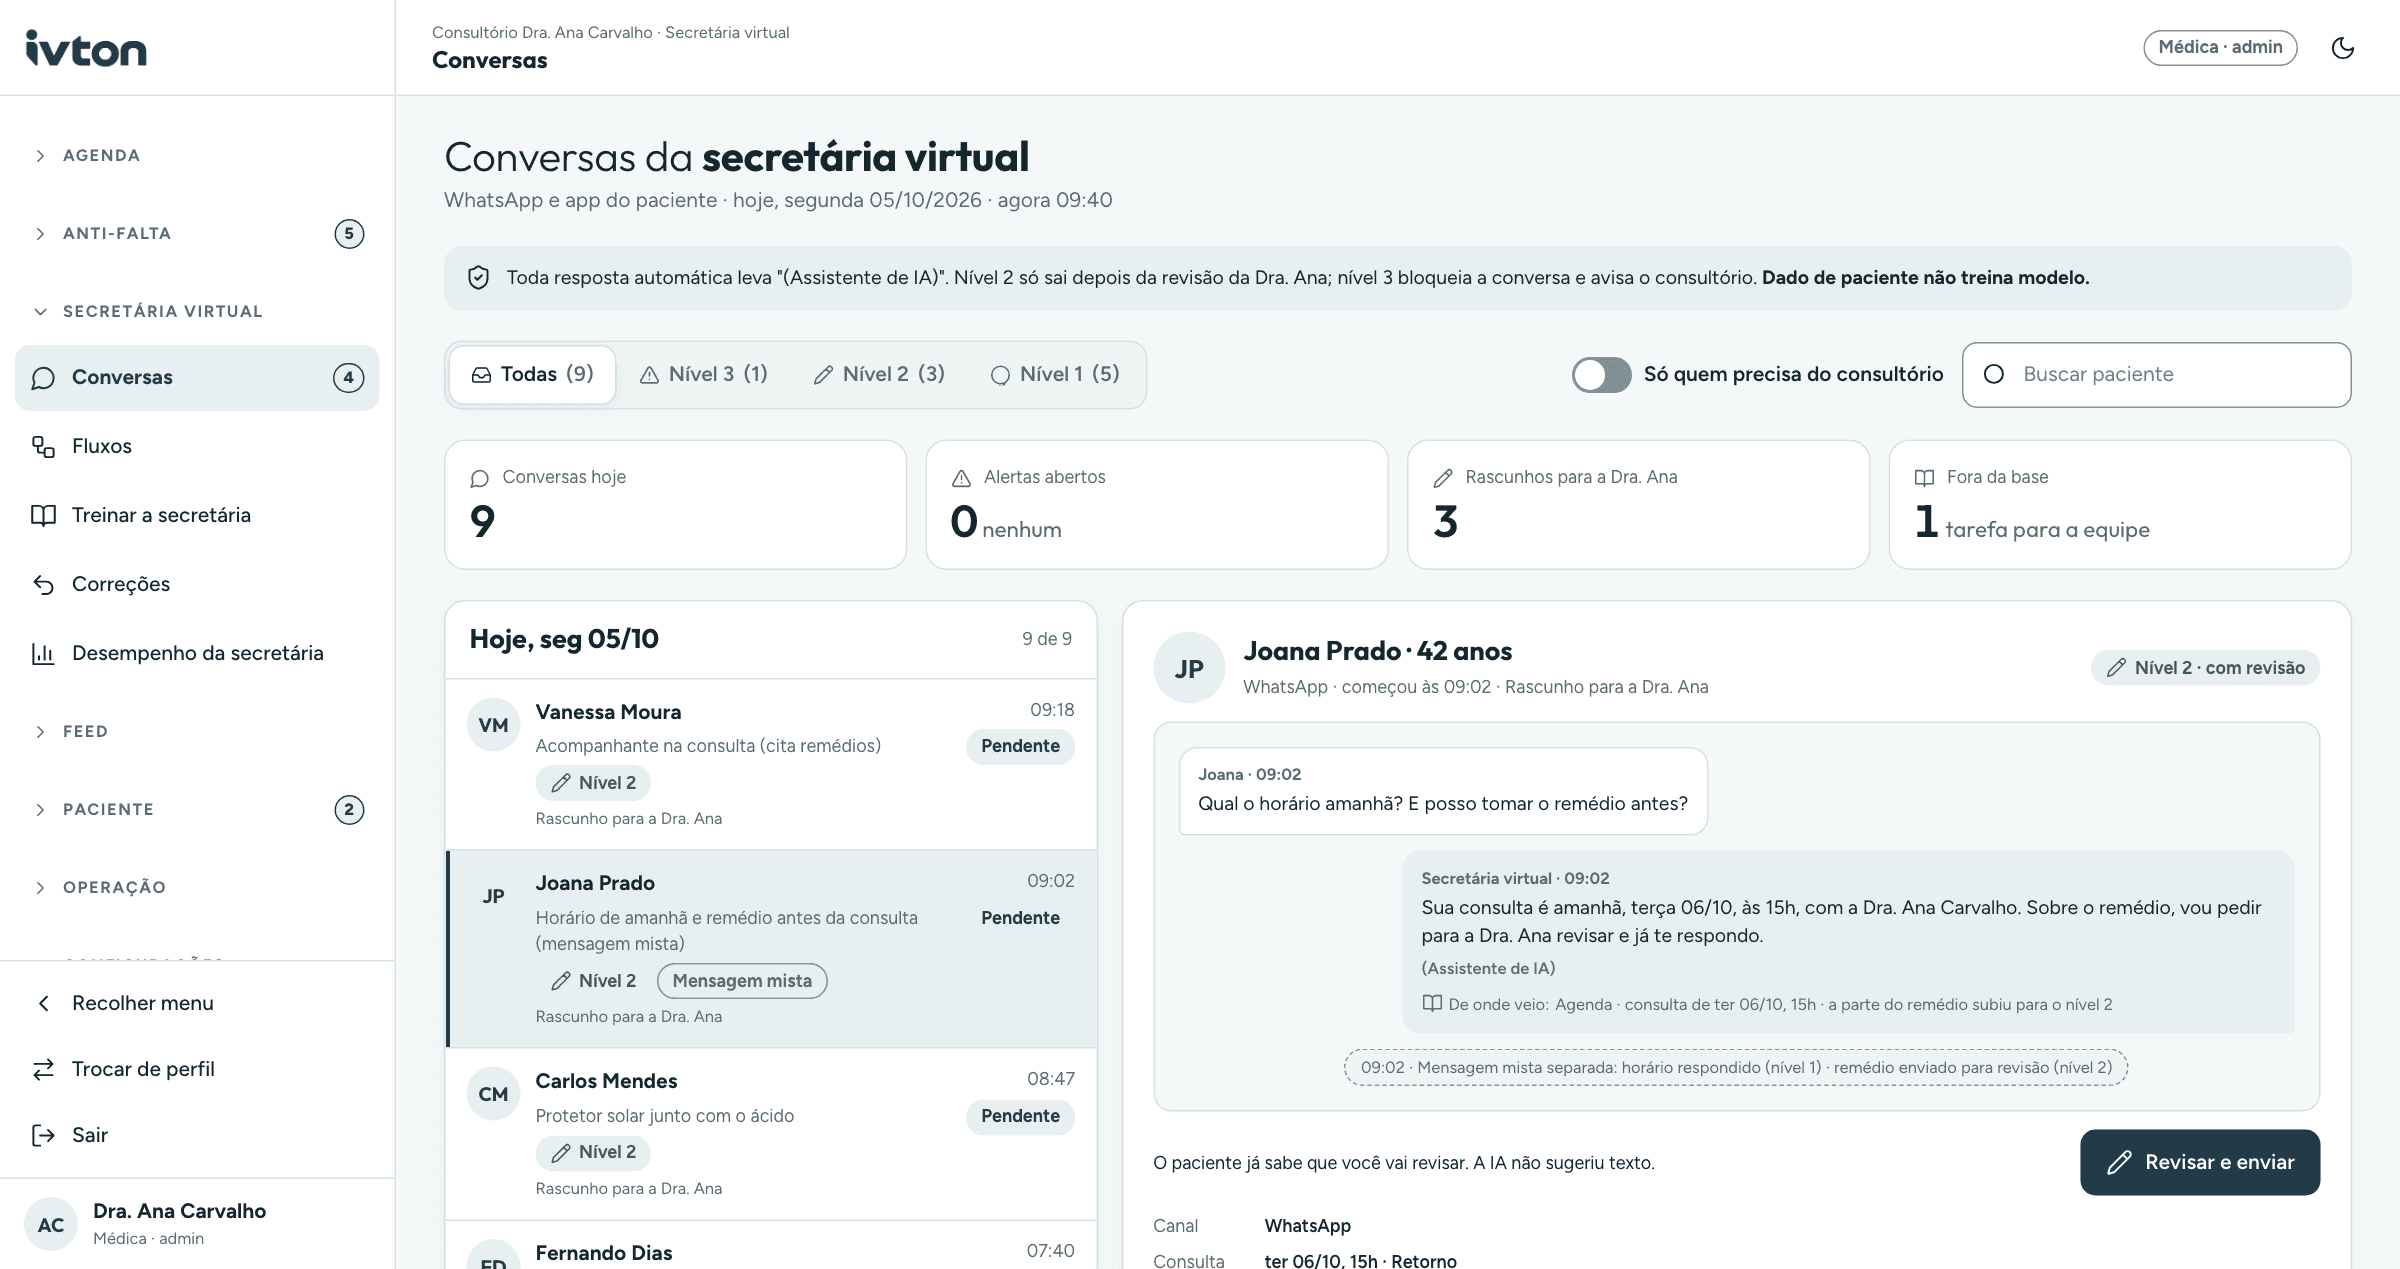Viewport: 2400px width, 1269px height.
Task: Click Trocar de perfil swap icon
Action: (43, 1069)
